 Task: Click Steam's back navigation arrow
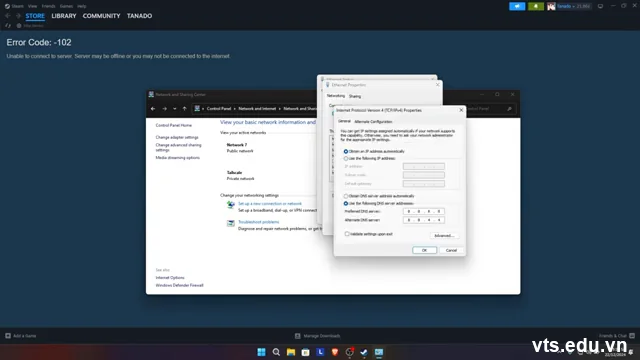tap(8, 16)
